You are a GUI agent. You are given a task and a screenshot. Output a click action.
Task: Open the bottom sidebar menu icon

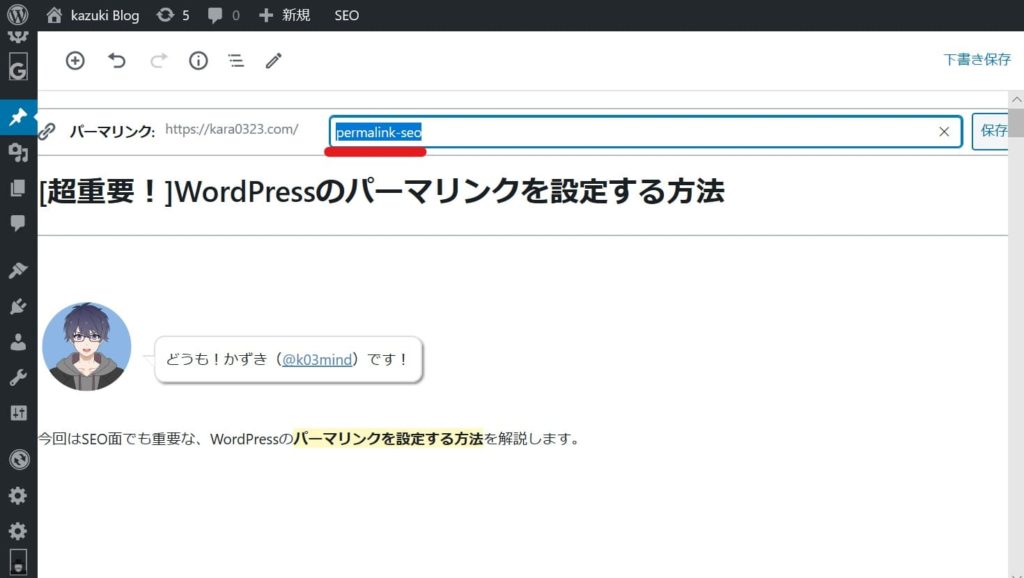(x=18, y=562)
